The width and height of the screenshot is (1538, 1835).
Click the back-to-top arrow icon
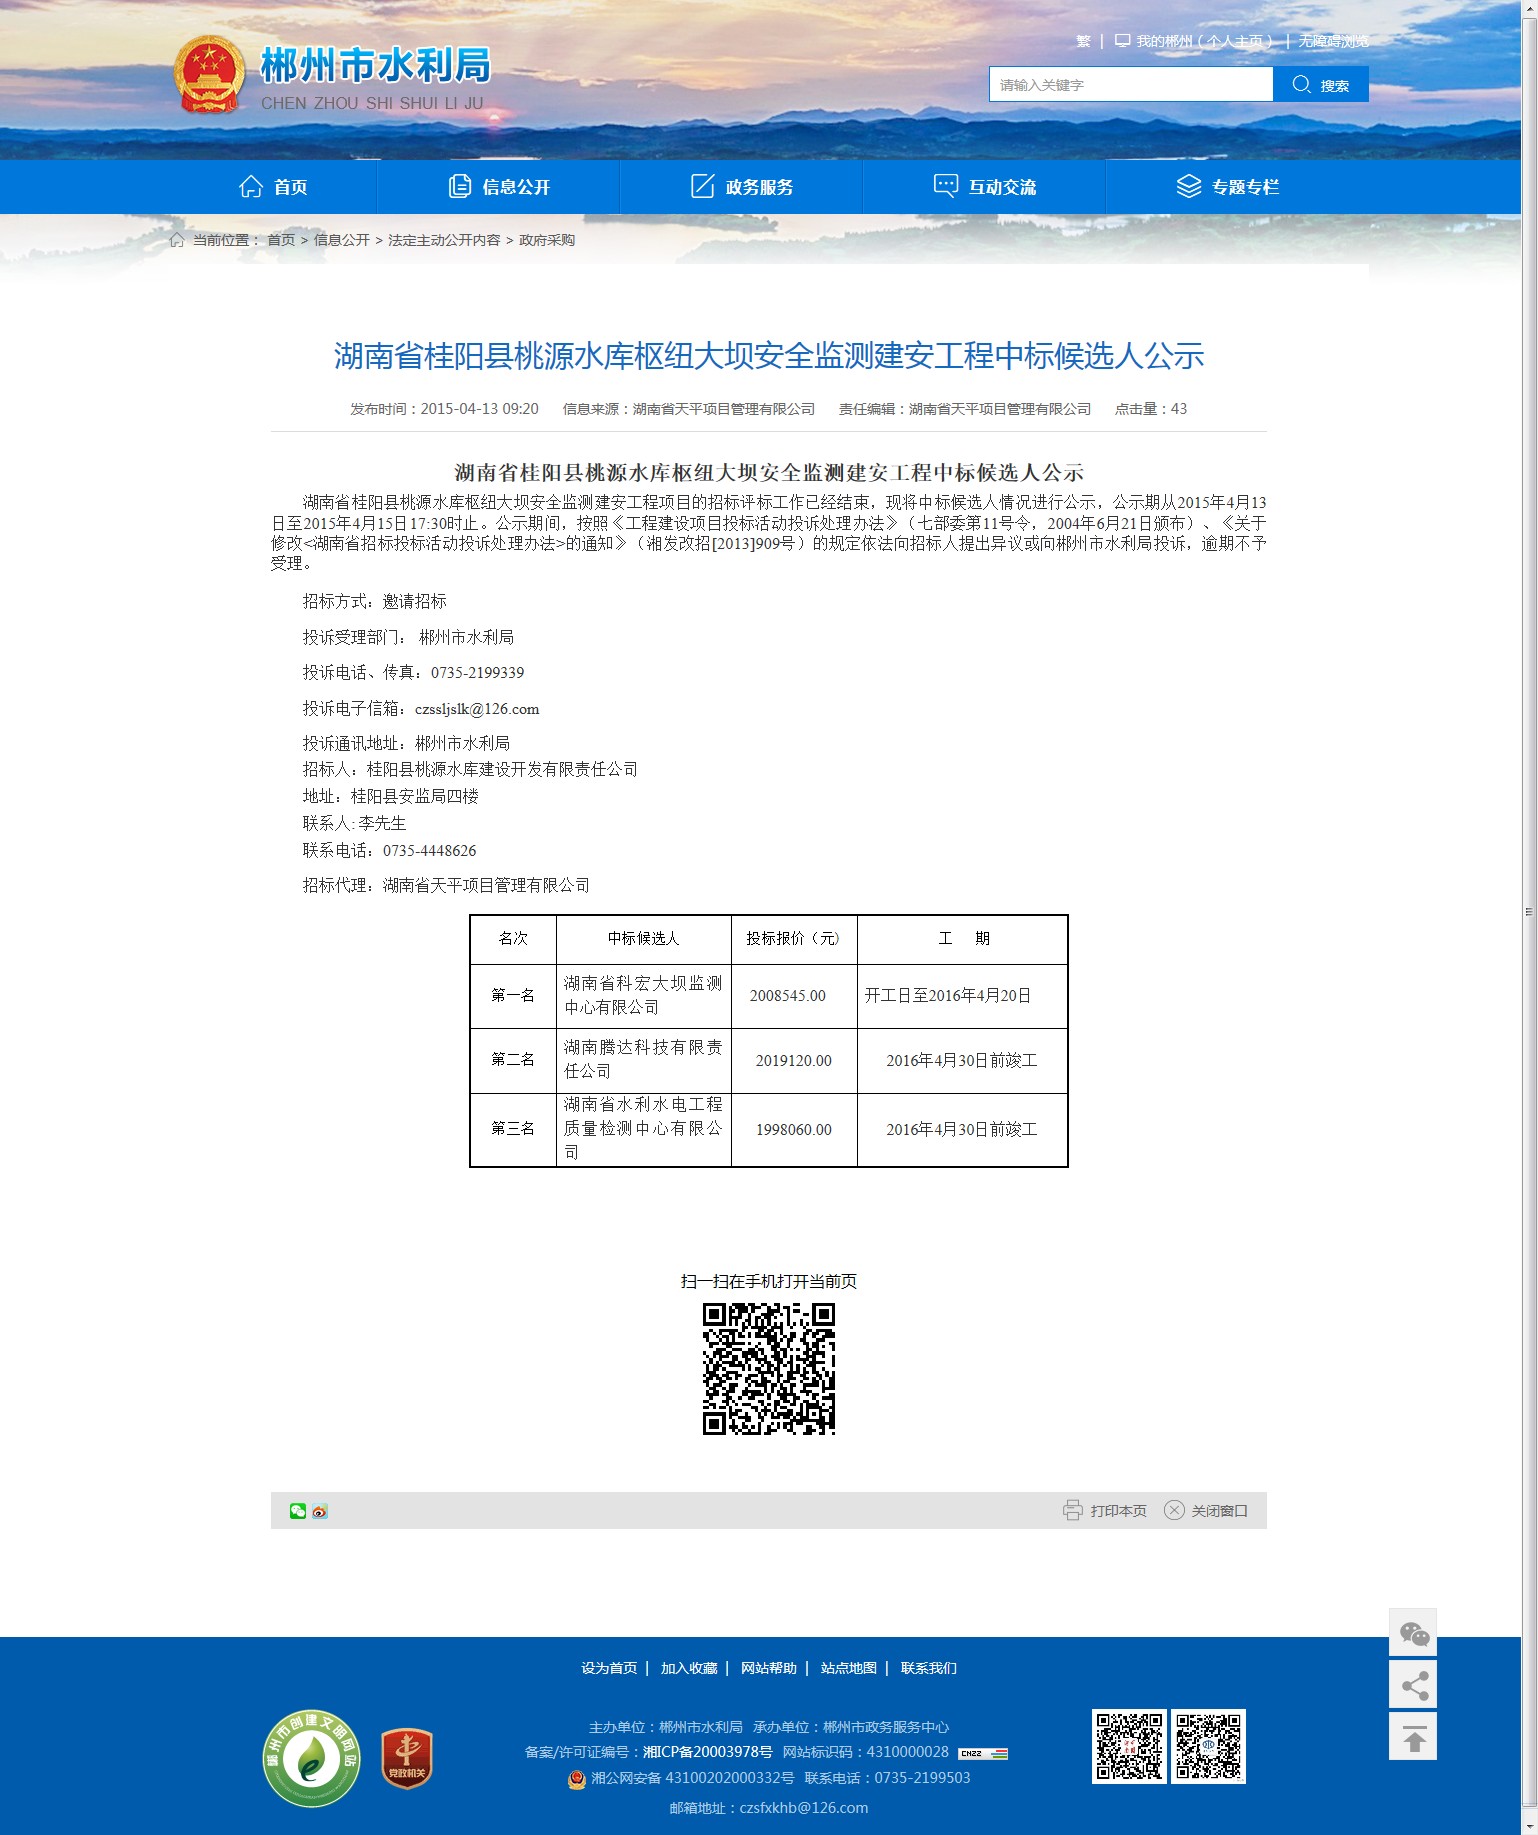[x=1413, y=1738]
